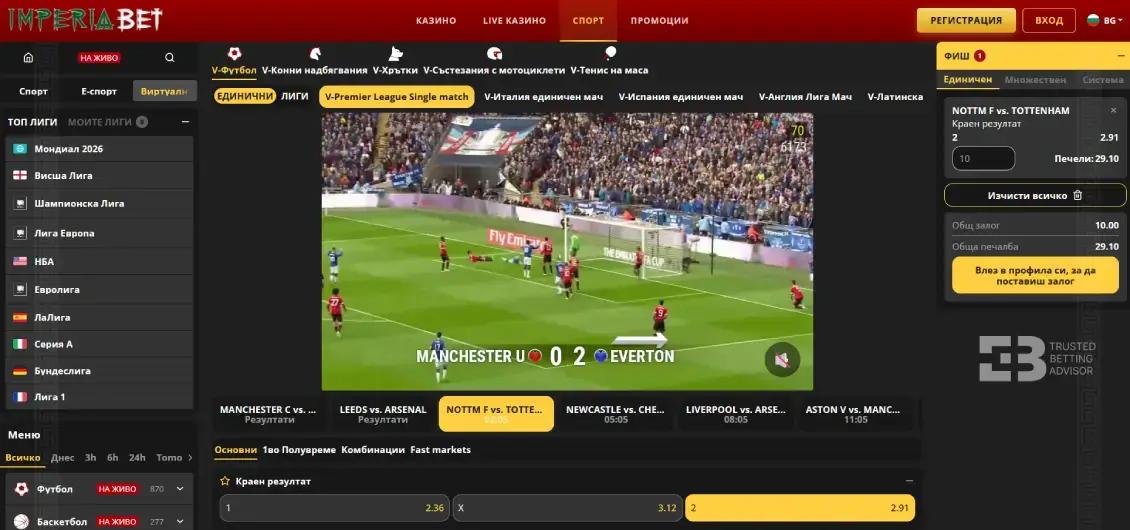Expand the Баскетбол sport row chevron
The width and height of the screenshot is (1130, 530).
point(180,521)
